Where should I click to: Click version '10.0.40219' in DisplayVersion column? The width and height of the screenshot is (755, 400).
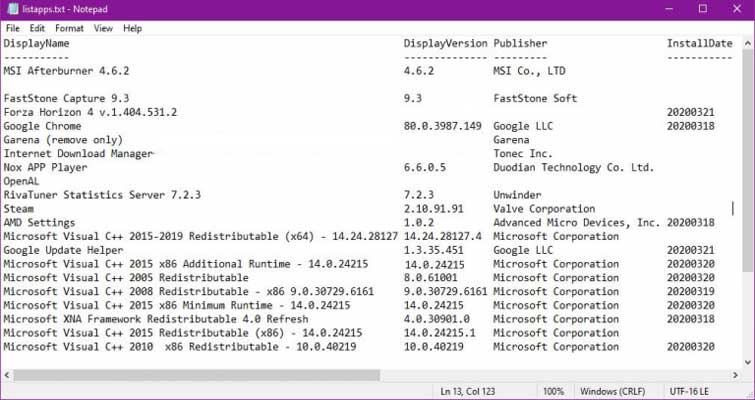tap(433, 347)
